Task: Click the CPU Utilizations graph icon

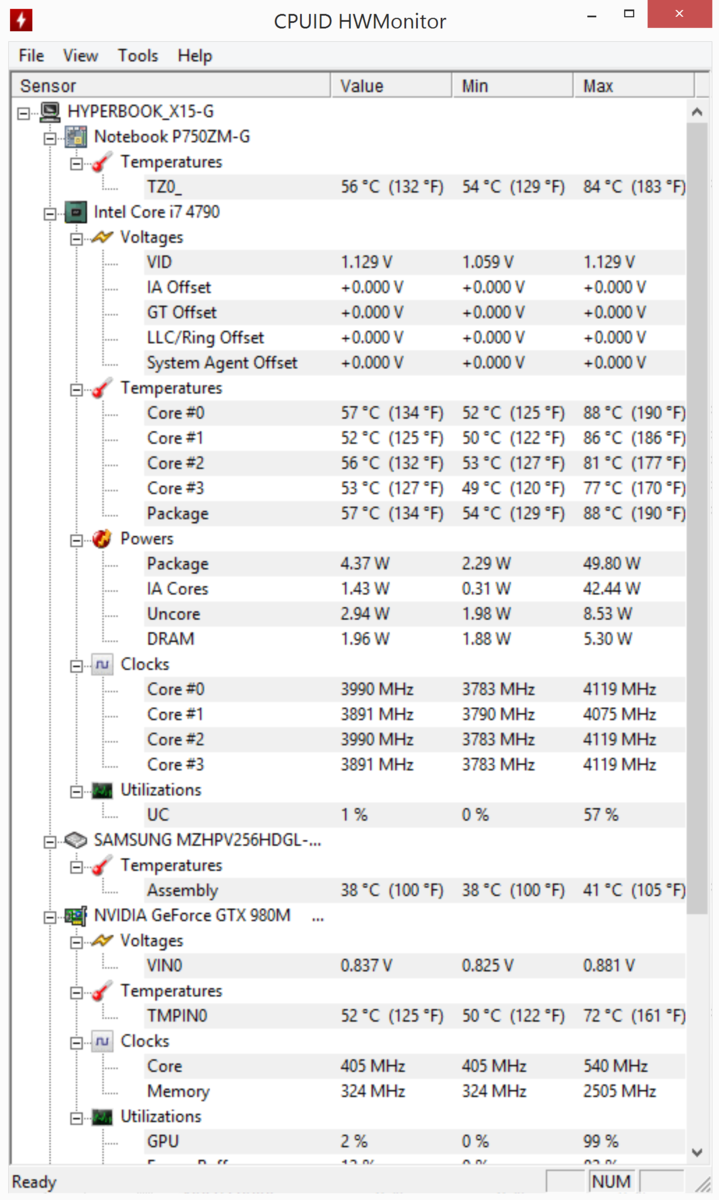Action: [x=102, y=790]
